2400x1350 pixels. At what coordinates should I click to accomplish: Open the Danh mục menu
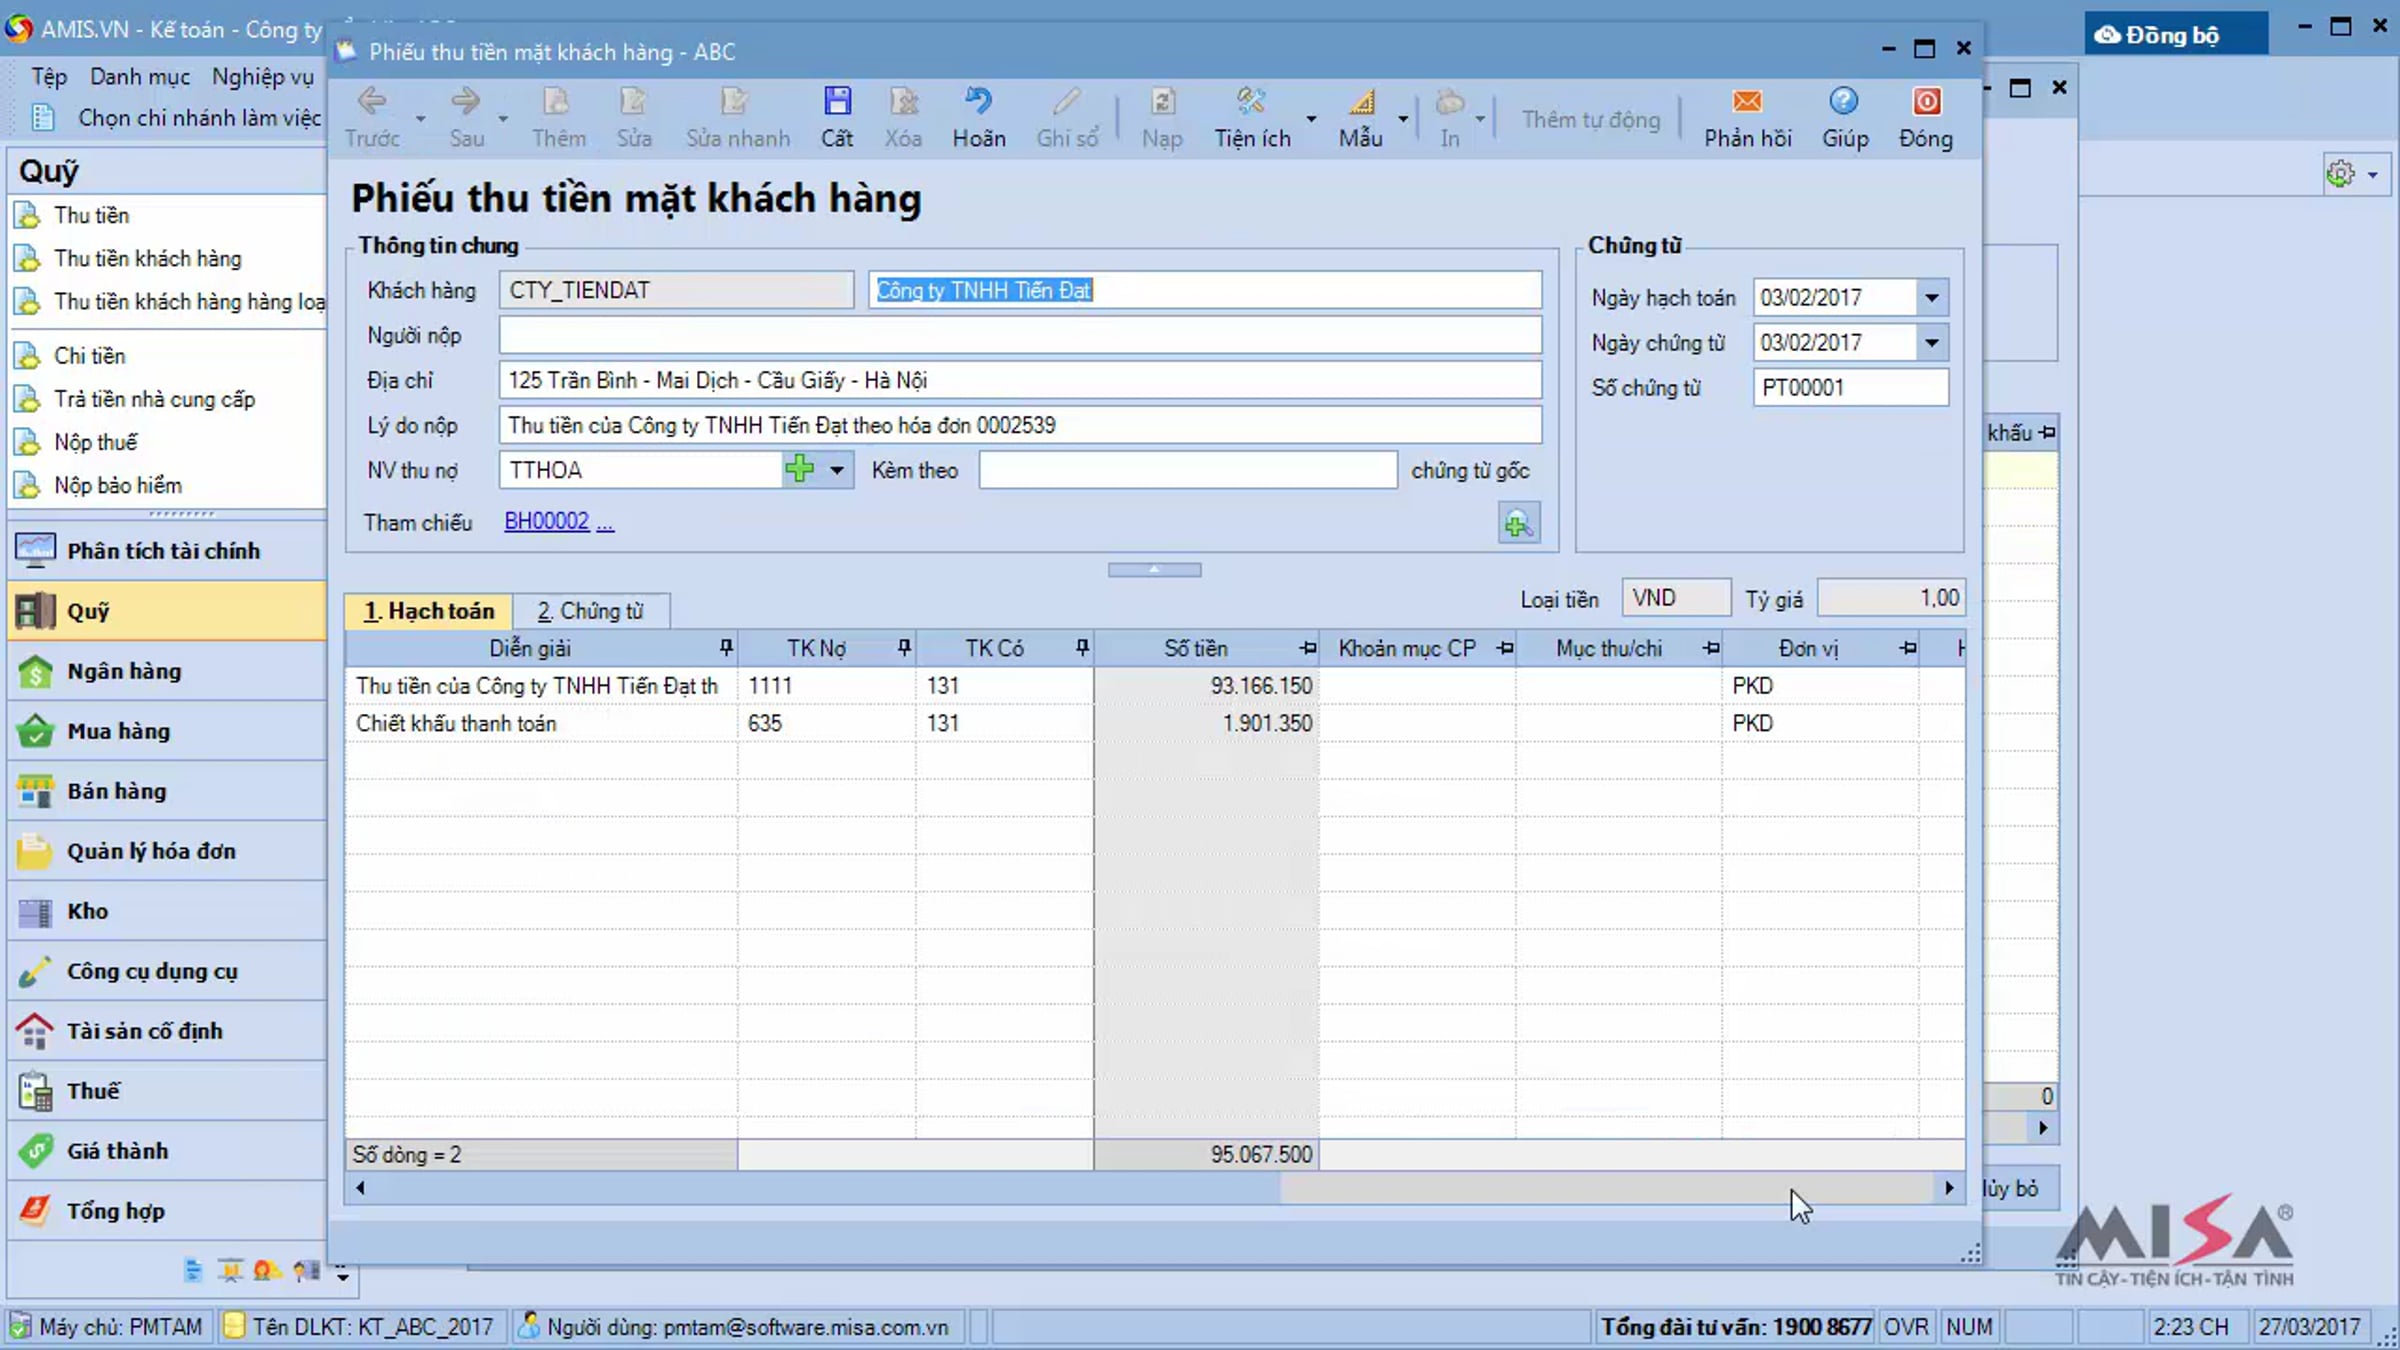pos(139,77)
